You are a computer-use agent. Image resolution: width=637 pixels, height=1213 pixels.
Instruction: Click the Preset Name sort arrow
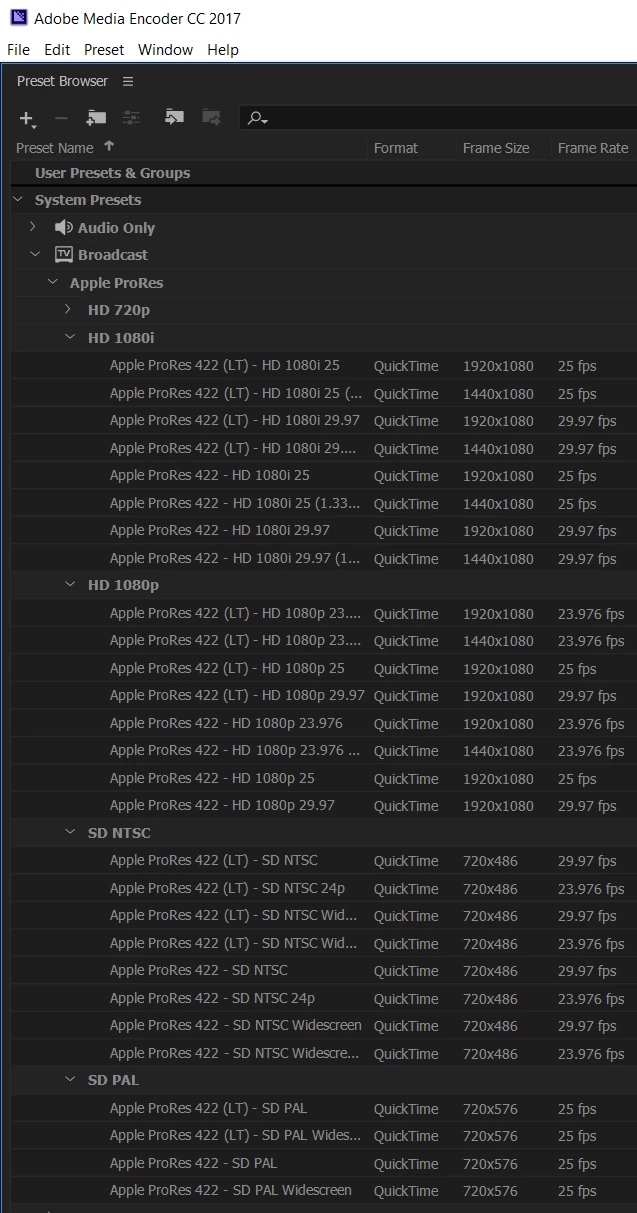pos(109,146)
